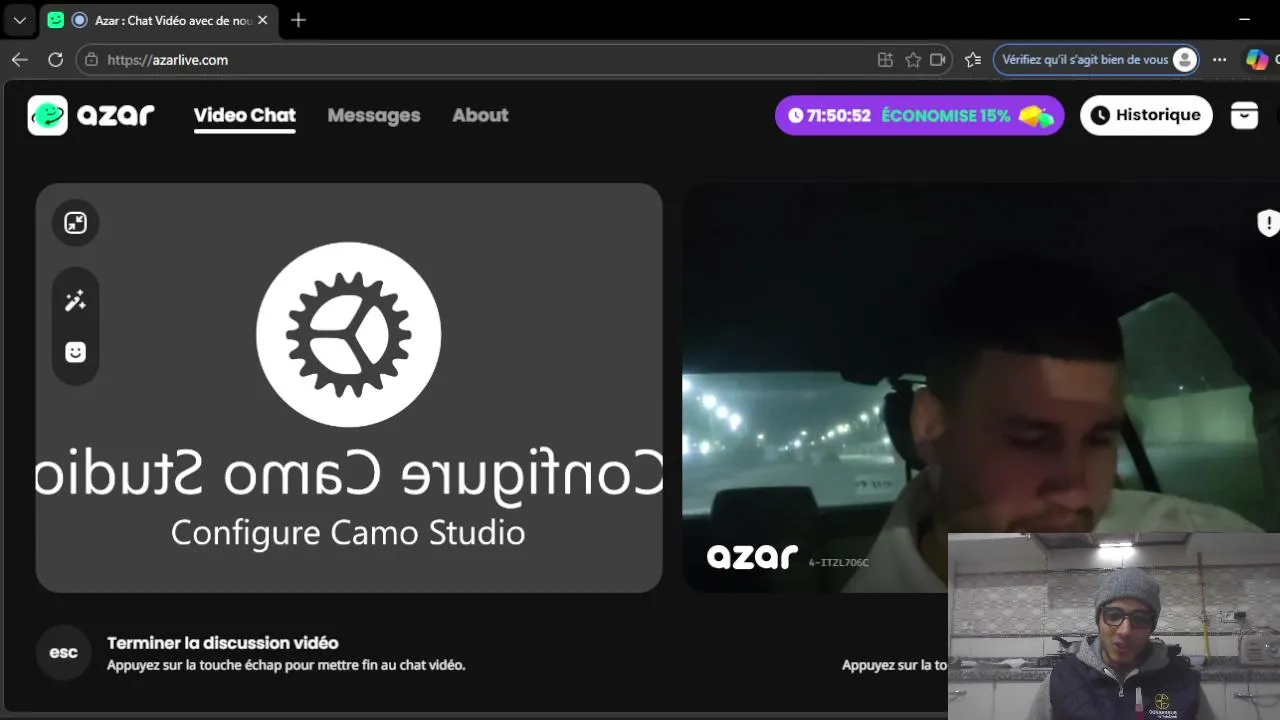
Task: Bookmark the page with the star icon
Action: pyautogui.click(x=913, y=60)
